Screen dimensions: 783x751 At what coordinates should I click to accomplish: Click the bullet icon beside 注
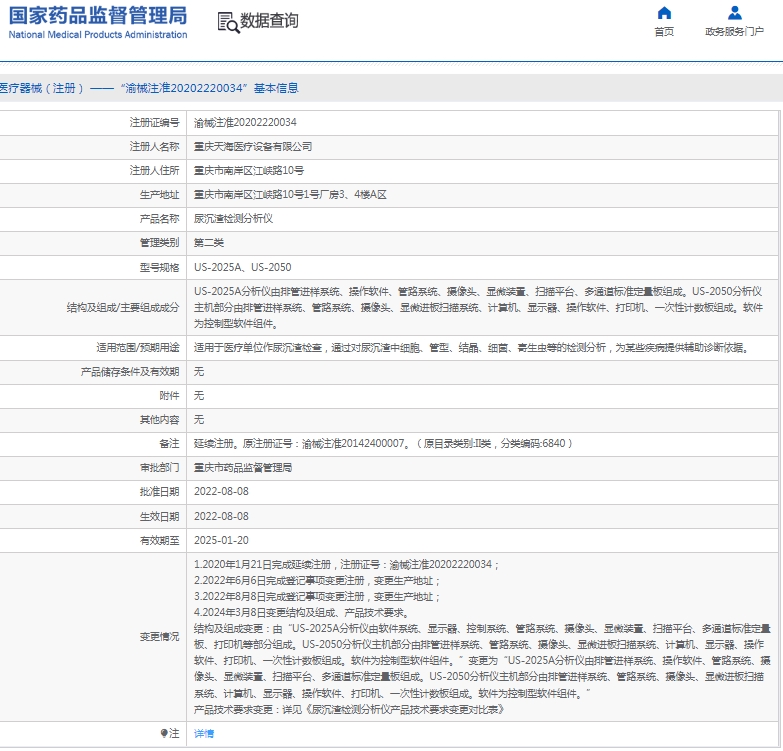coord(164,733)
